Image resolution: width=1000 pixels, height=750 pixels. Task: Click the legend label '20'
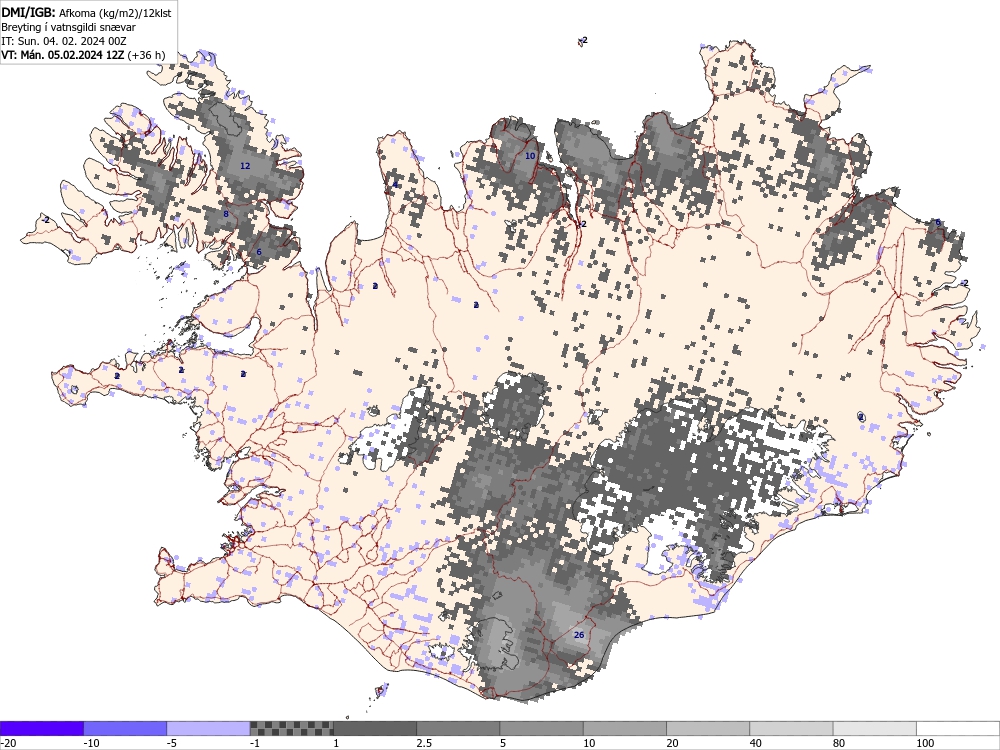point(673,744)
